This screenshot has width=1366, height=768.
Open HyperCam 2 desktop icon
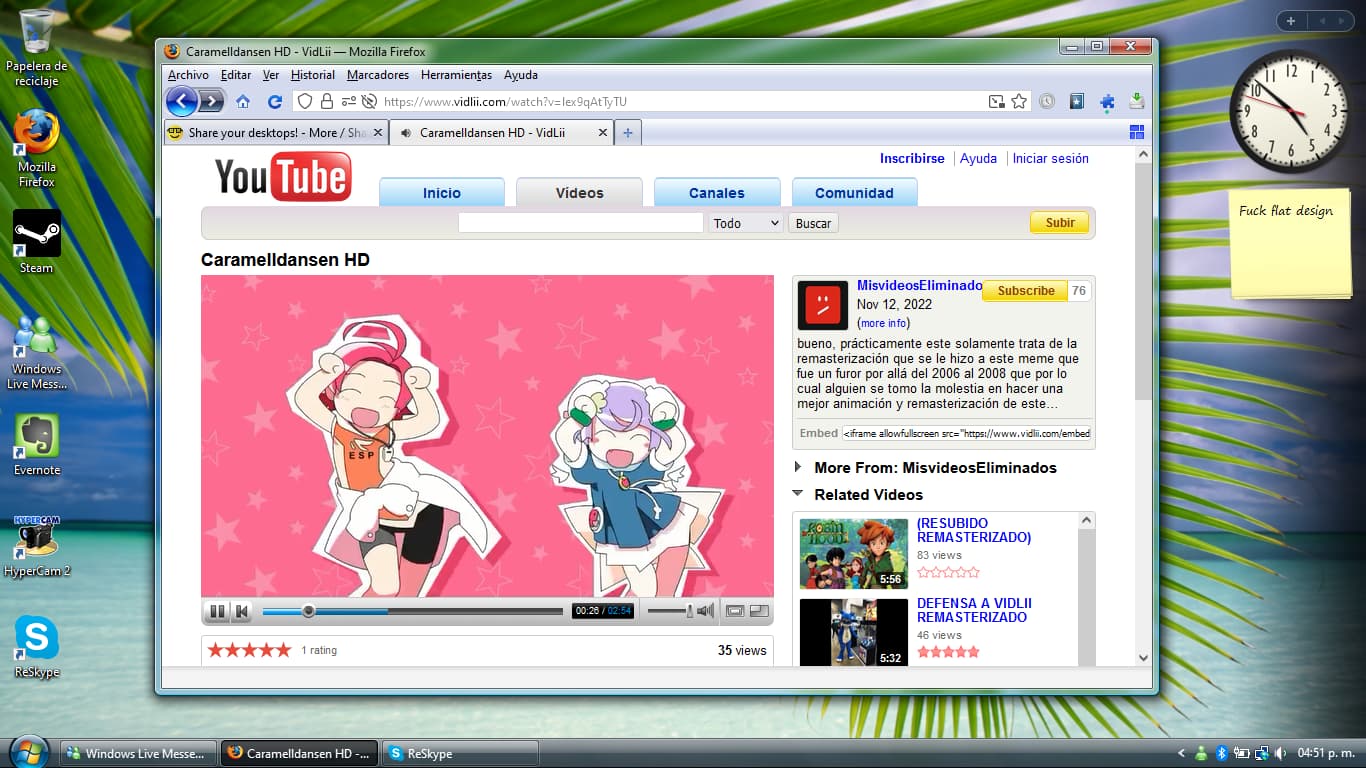point(36,545)
